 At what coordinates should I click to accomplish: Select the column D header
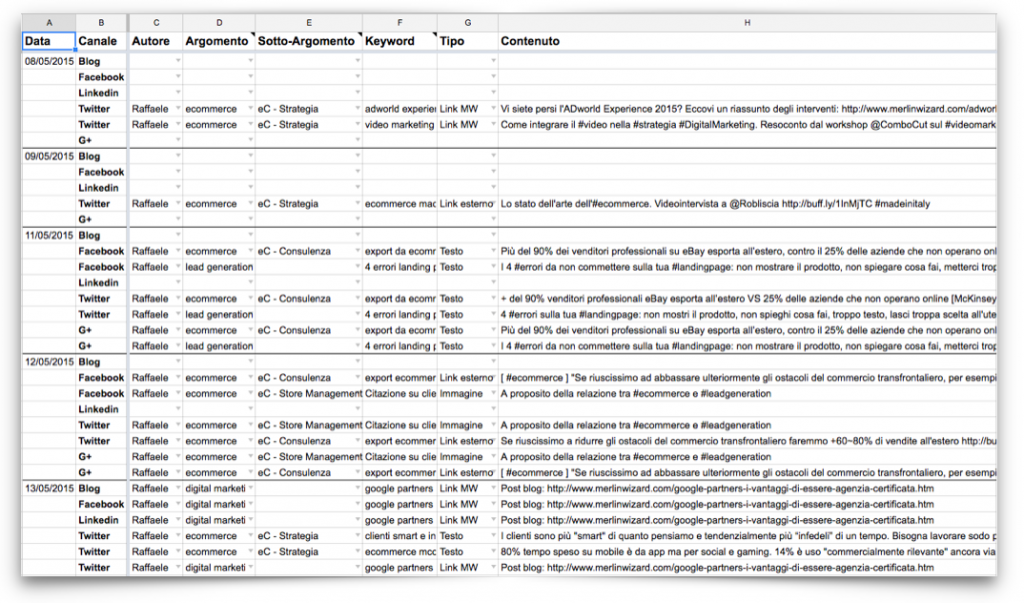[218, 22]
